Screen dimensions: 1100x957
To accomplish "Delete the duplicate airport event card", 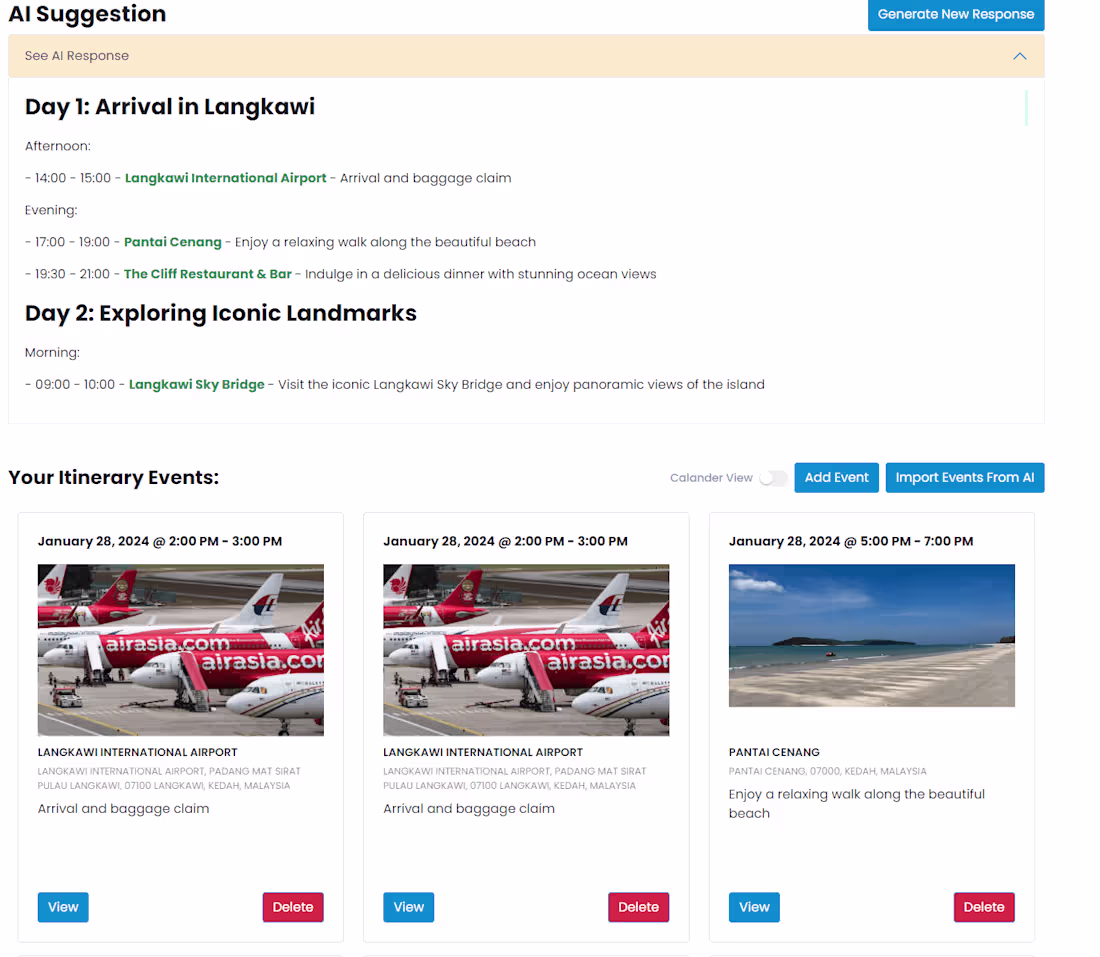I will point(638,907).
